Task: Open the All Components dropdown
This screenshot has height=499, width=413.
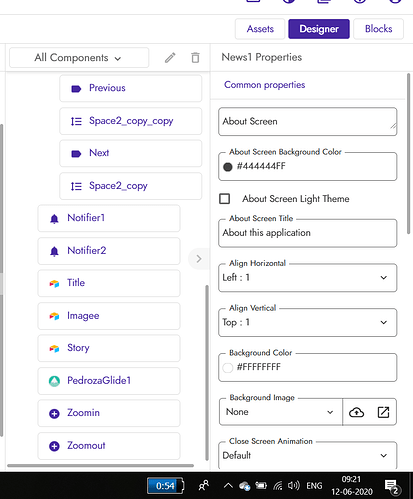Action: pyautogui.click(x=79, y=58)
